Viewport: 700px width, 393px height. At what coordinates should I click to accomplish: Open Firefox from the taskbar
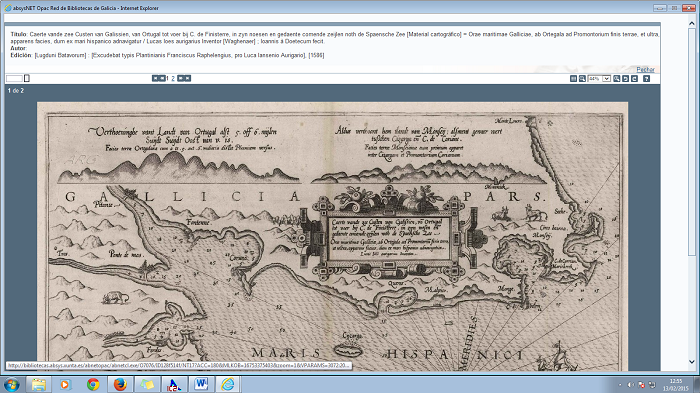(x=120, y=384)
